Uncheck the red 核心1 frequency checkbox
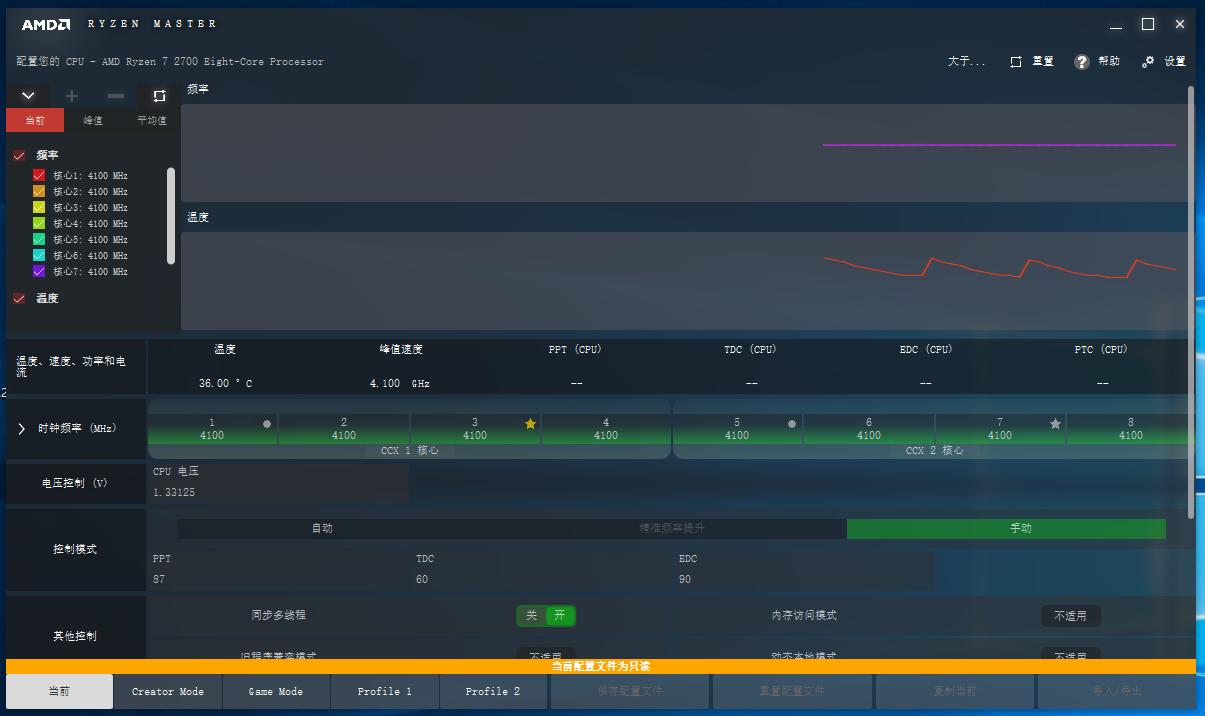 click(x=39, y=176)
